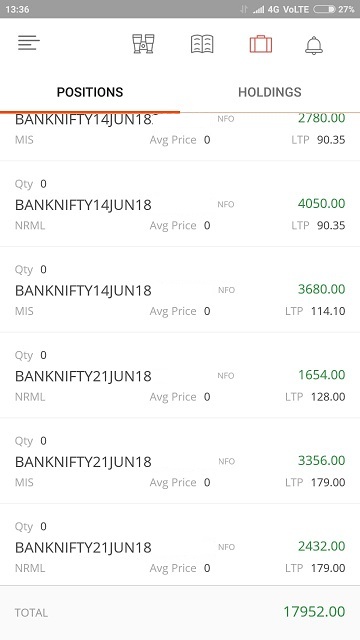Tap the TOTAL label in footer
This screenshot has height=640, width=360.
31,613
